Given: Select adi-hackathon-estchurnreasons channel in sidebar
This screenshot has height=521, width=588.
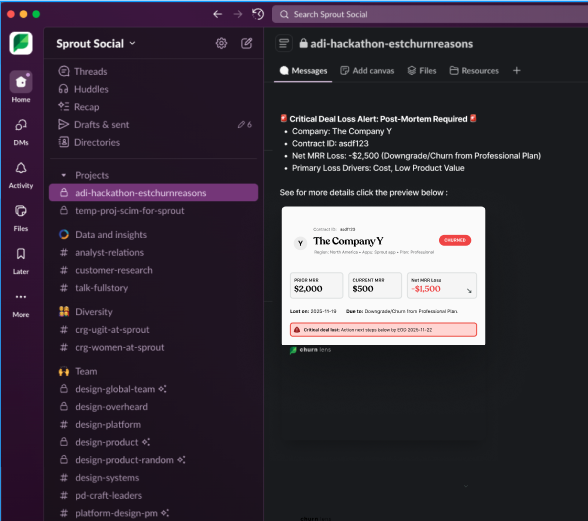Looking at the screenshot, I should (154, 193).
